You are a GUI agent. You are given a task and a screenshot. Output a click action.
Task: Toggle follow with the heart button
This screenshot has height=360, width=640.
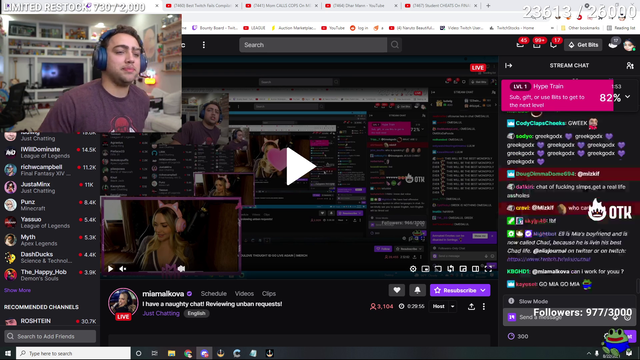[x=397, y=290]
